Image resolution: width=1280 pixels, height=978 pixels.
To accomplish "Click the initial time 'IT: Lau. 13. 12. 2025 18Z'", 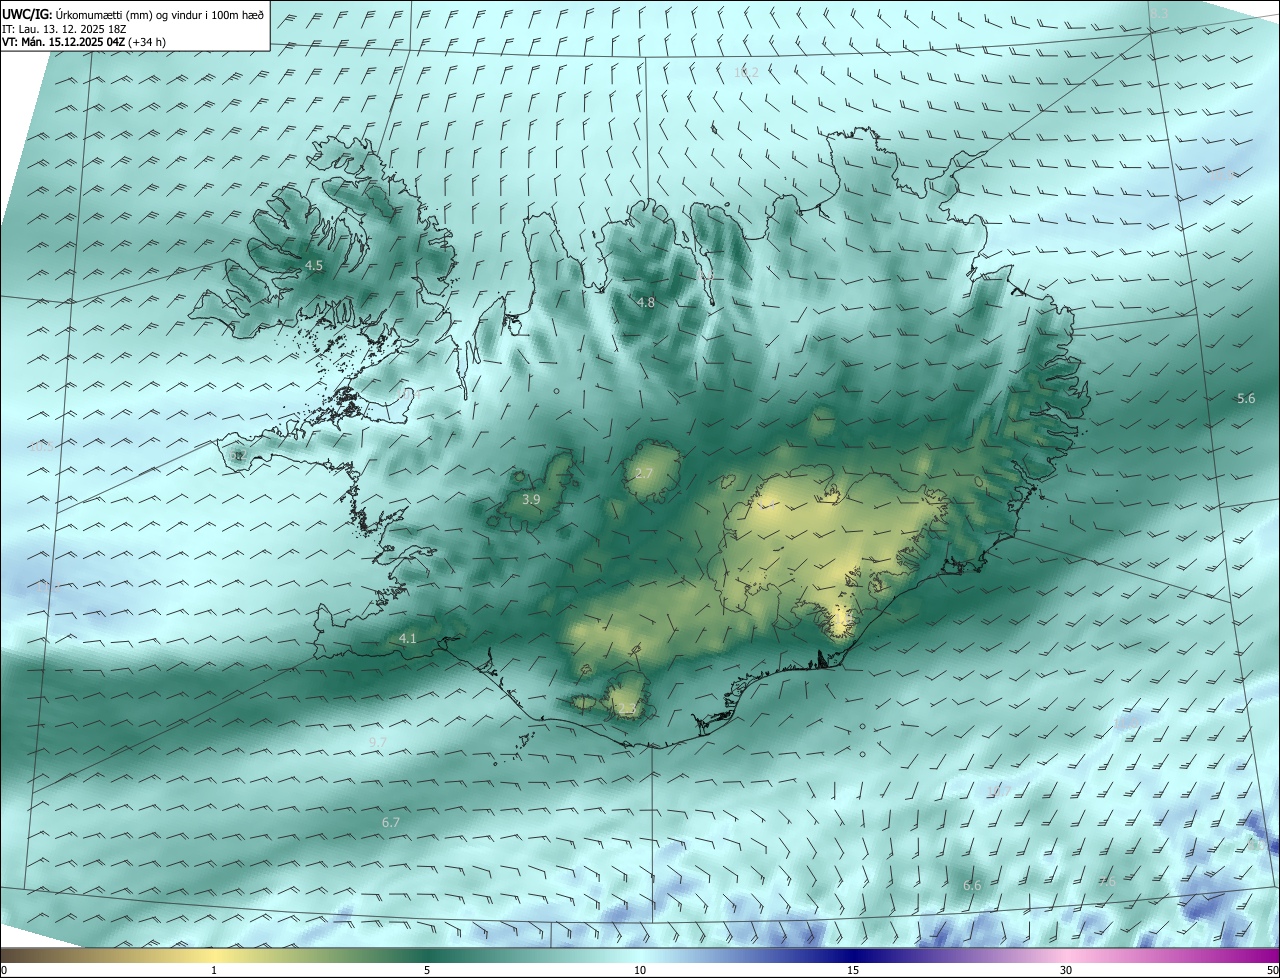I will (x=66, y=29).
